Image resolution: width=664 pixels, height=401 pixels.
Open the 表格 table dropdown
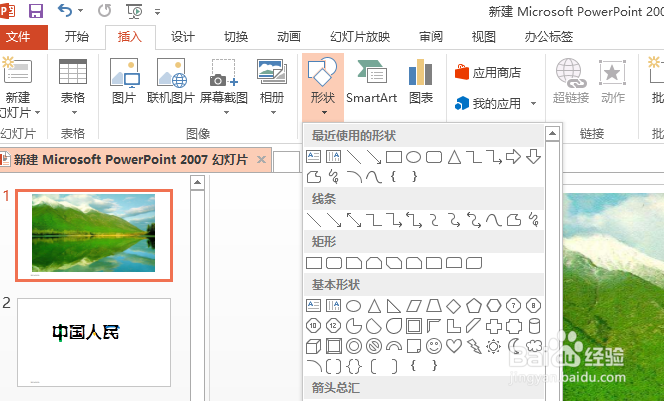(x=73, y=86)
